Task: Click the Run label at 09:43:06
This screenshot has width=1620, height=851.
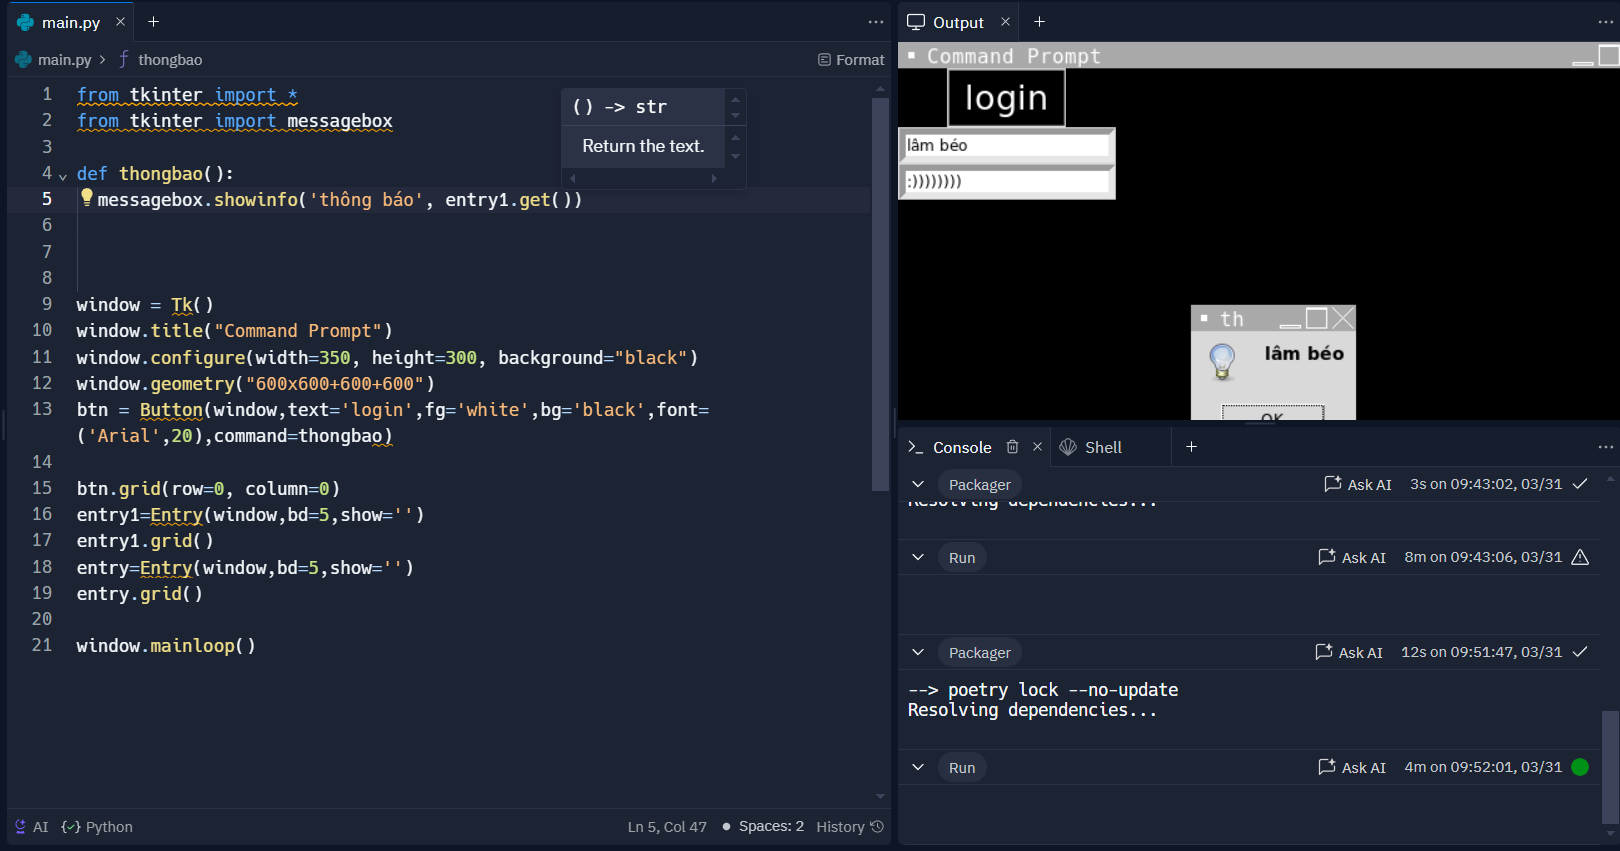Action: (x=962, y=558)
